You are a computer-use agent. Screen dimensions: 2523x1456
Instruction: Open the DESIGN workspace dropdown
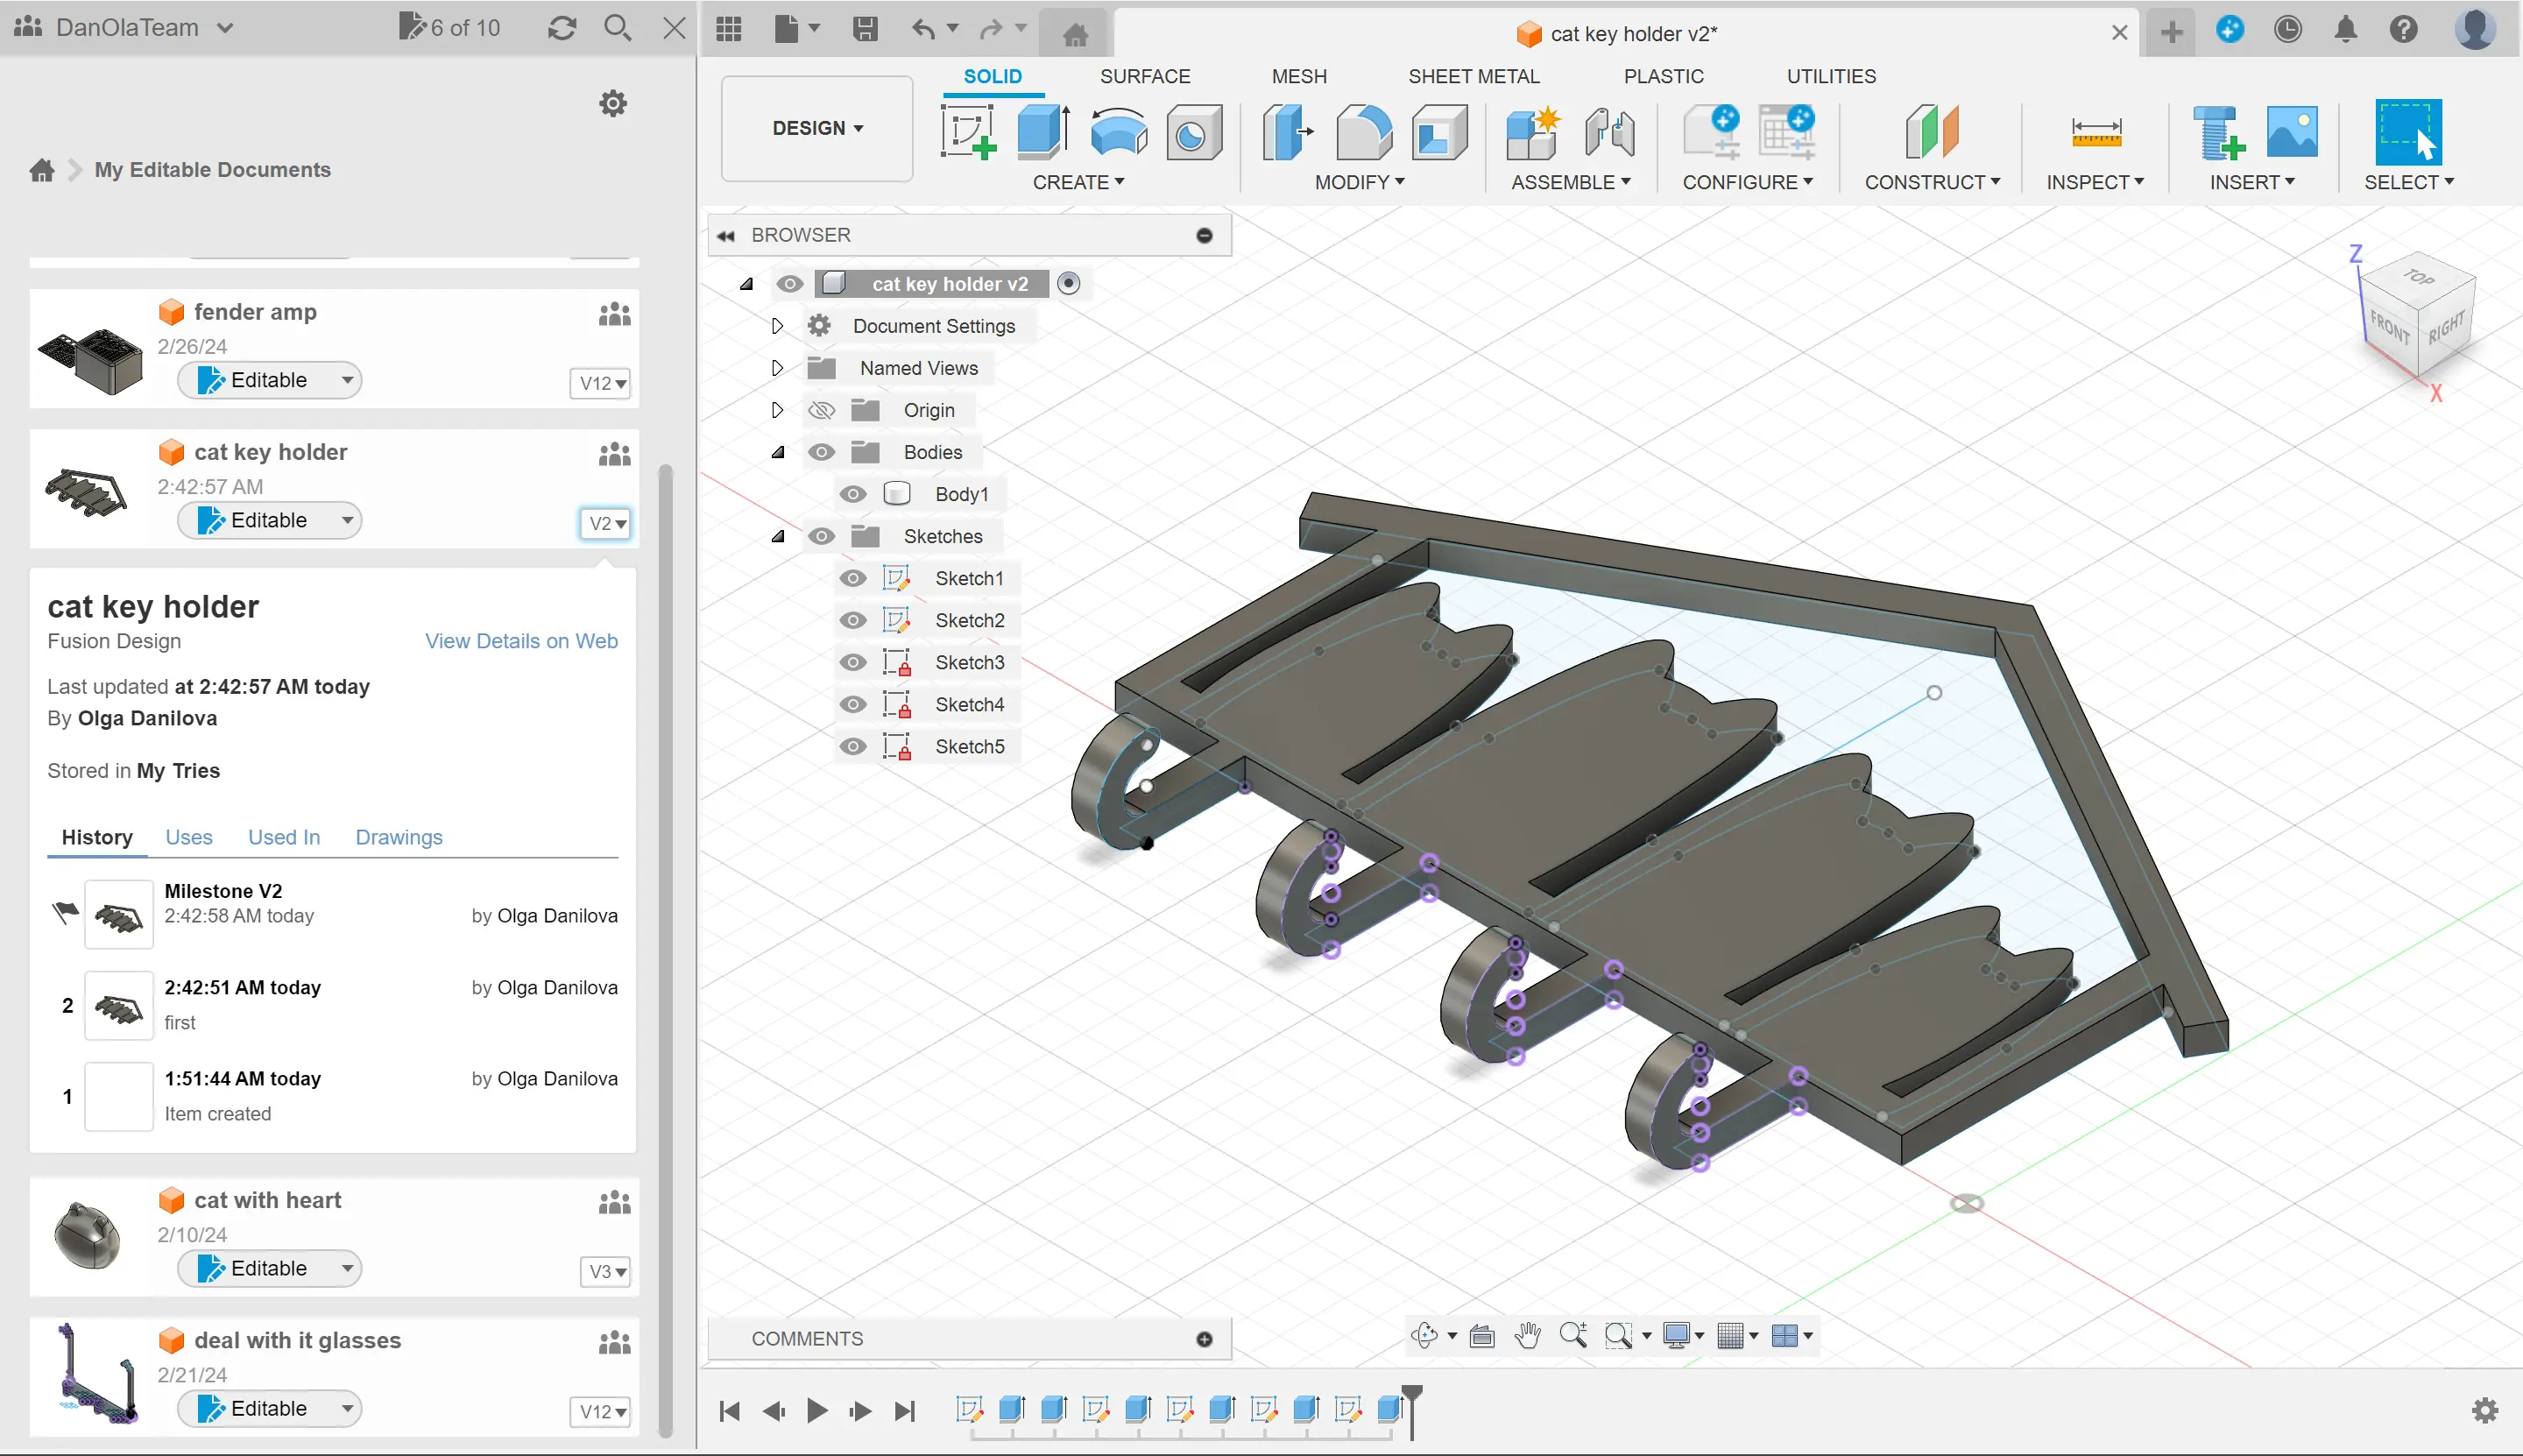(x=817, y=128)
